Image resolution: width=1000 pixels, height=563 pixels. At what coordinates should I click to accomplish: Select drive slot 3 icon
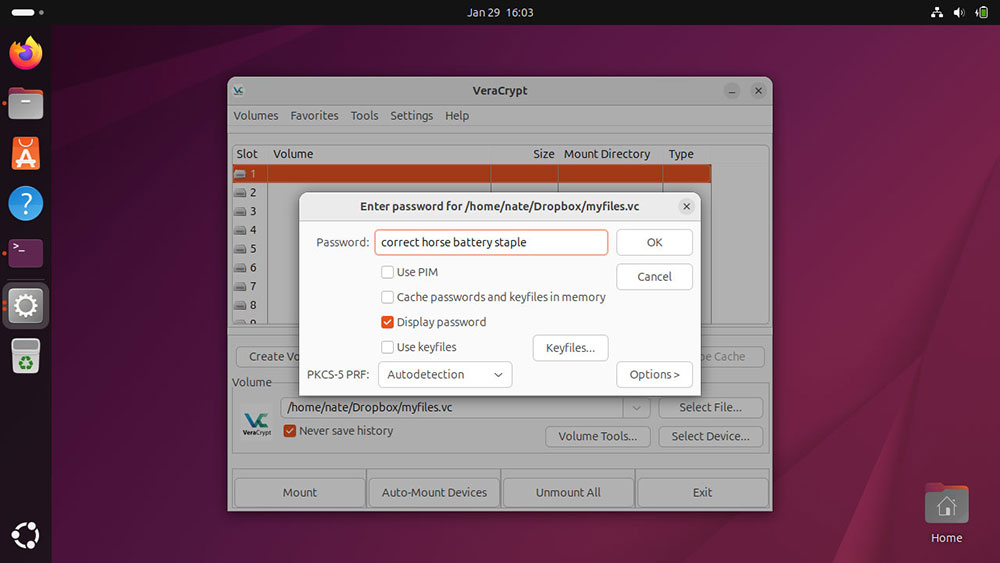(x=240, y=212)
